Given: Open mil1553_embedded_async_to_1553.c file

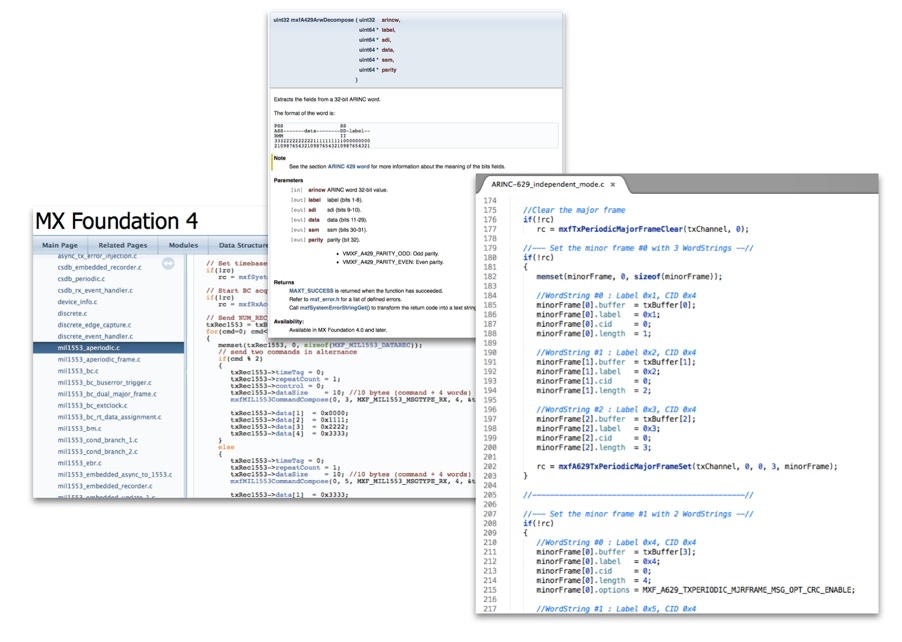Looking at the screenshot, I should tap(114, 475).
